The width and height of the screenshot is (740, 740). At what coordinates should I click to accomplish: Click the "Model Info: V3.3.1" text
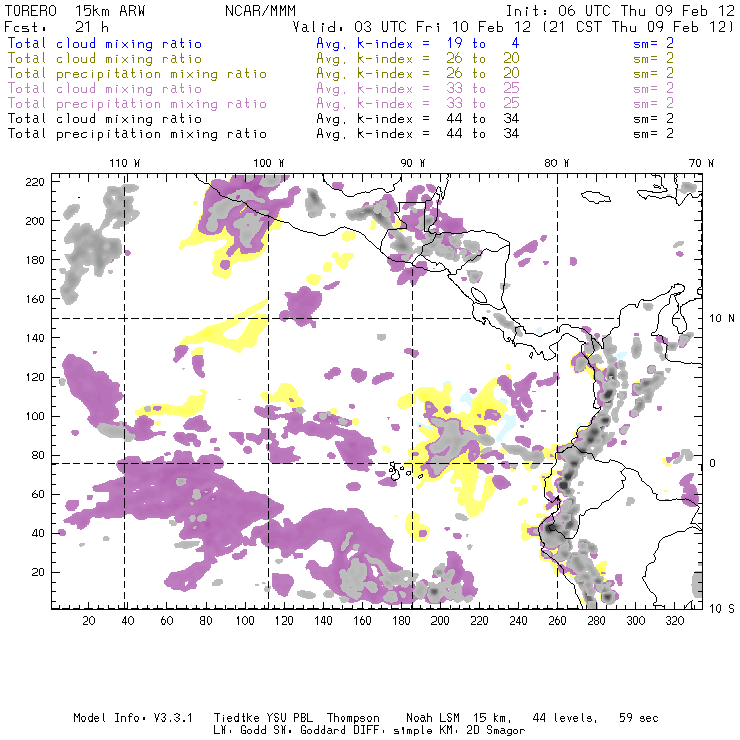(133, 718)
